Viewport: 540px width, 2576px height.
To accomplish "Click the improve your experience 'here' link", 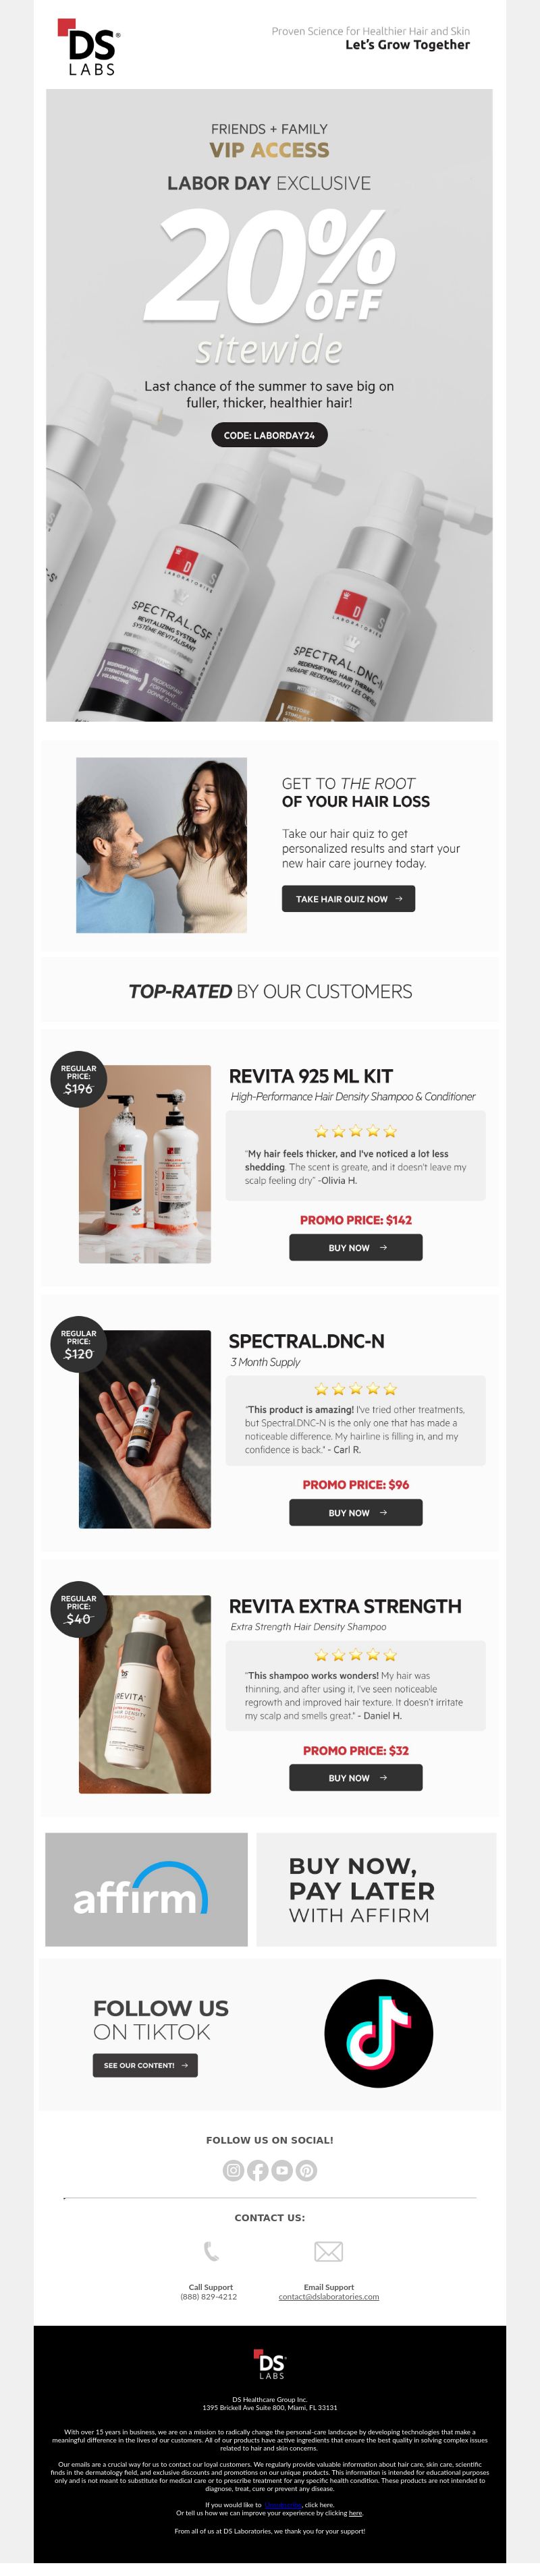I will 356,2513.
